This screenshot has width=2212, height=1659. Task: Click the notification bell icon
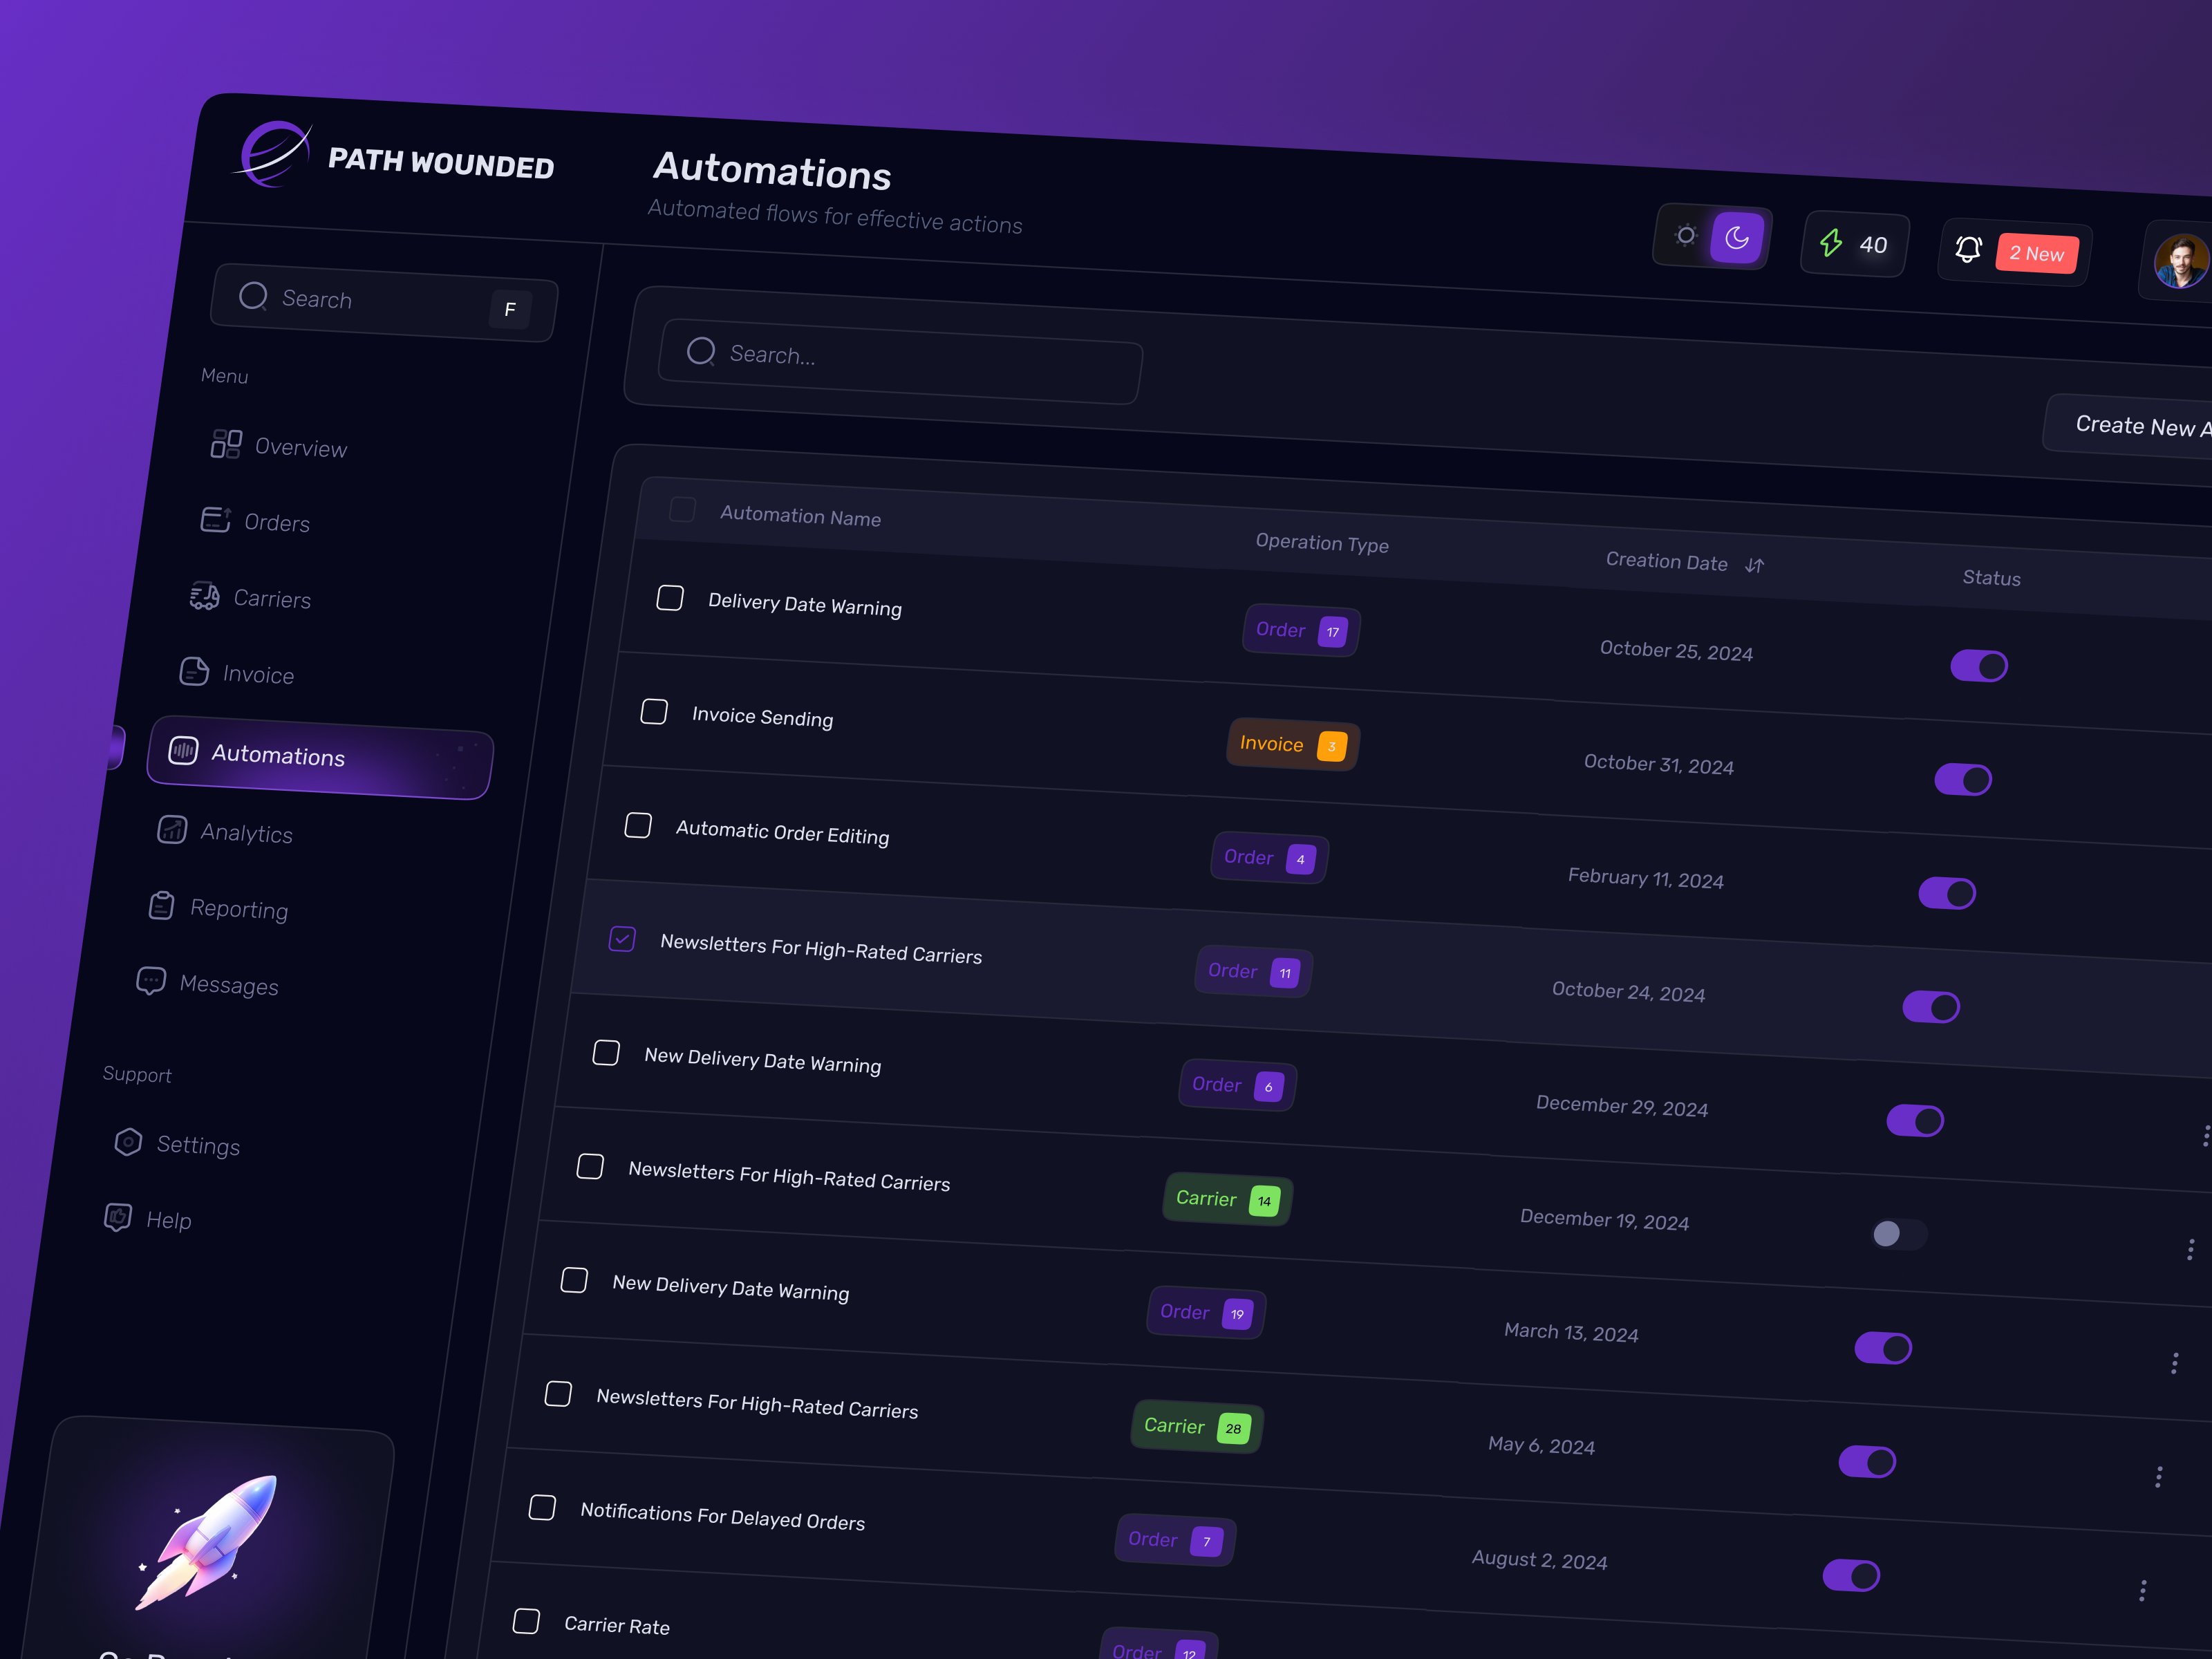(1968, 249)
